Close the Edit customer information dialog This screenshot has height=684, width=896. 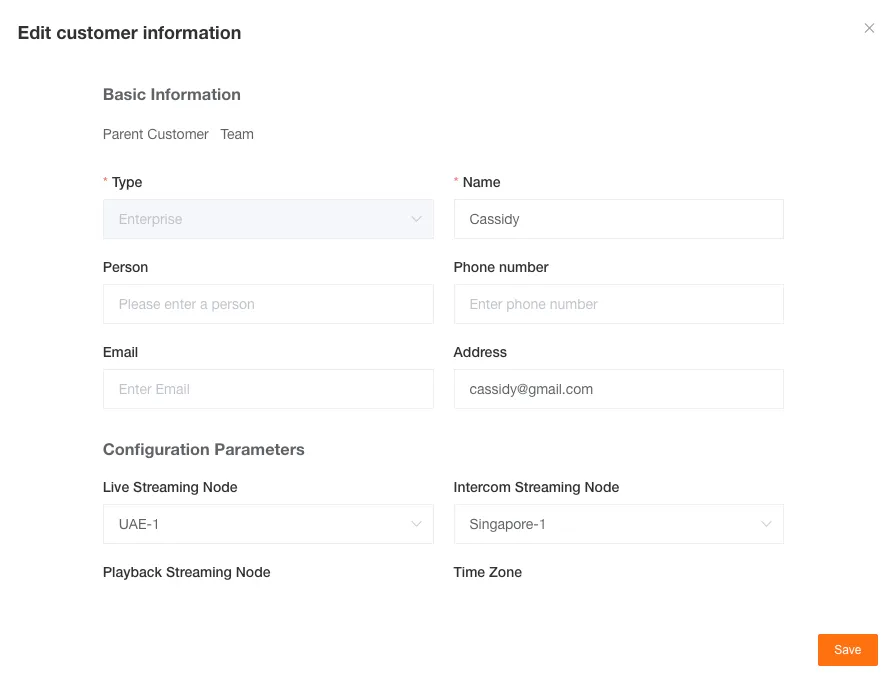[x=869, y=28]
